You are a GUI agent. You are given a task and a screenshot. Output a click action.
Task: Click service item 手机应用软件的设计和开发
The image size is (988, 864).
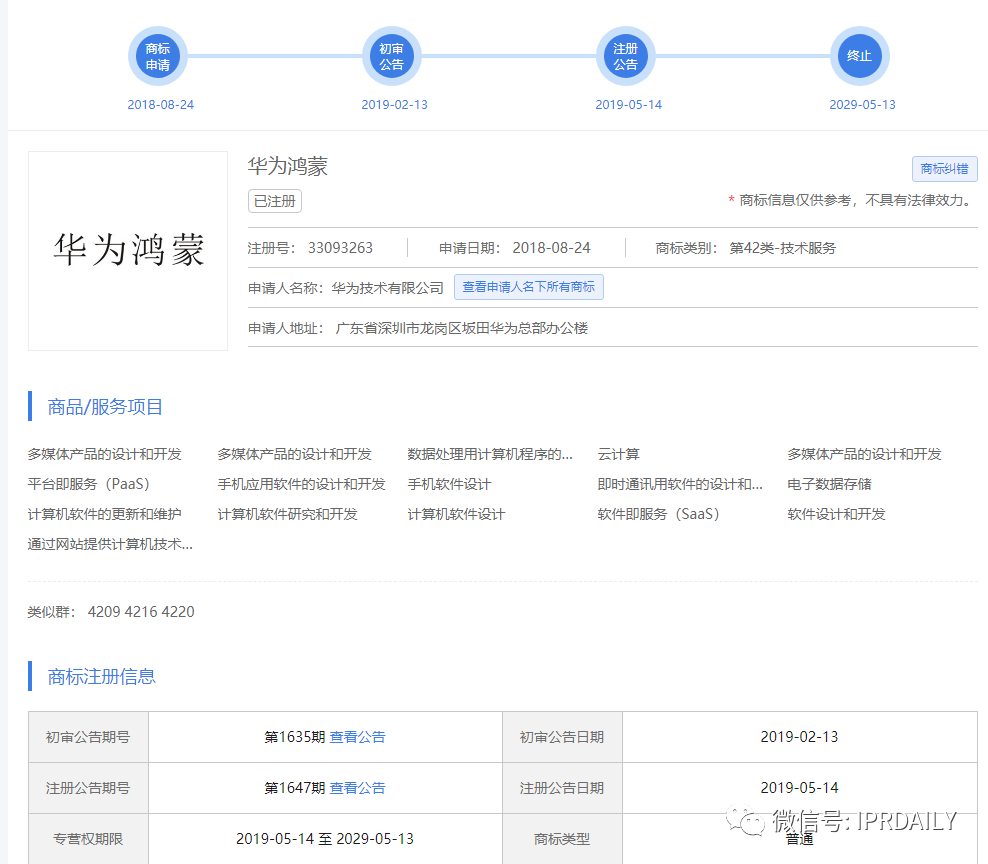coord(301,484)
